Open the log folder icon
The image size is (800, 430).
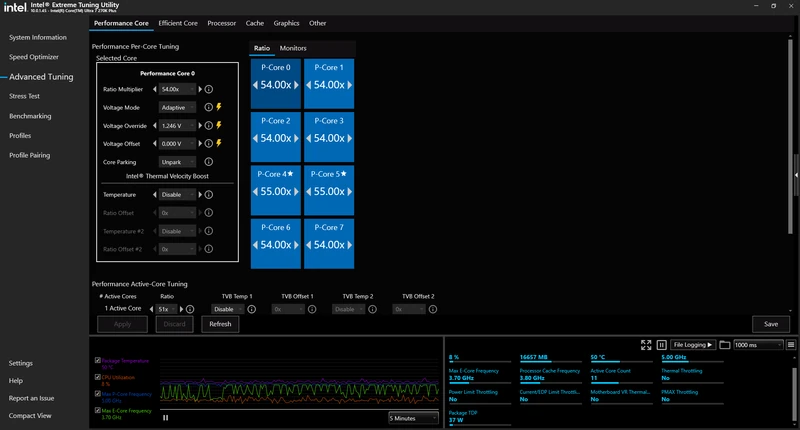coord(724,345)
